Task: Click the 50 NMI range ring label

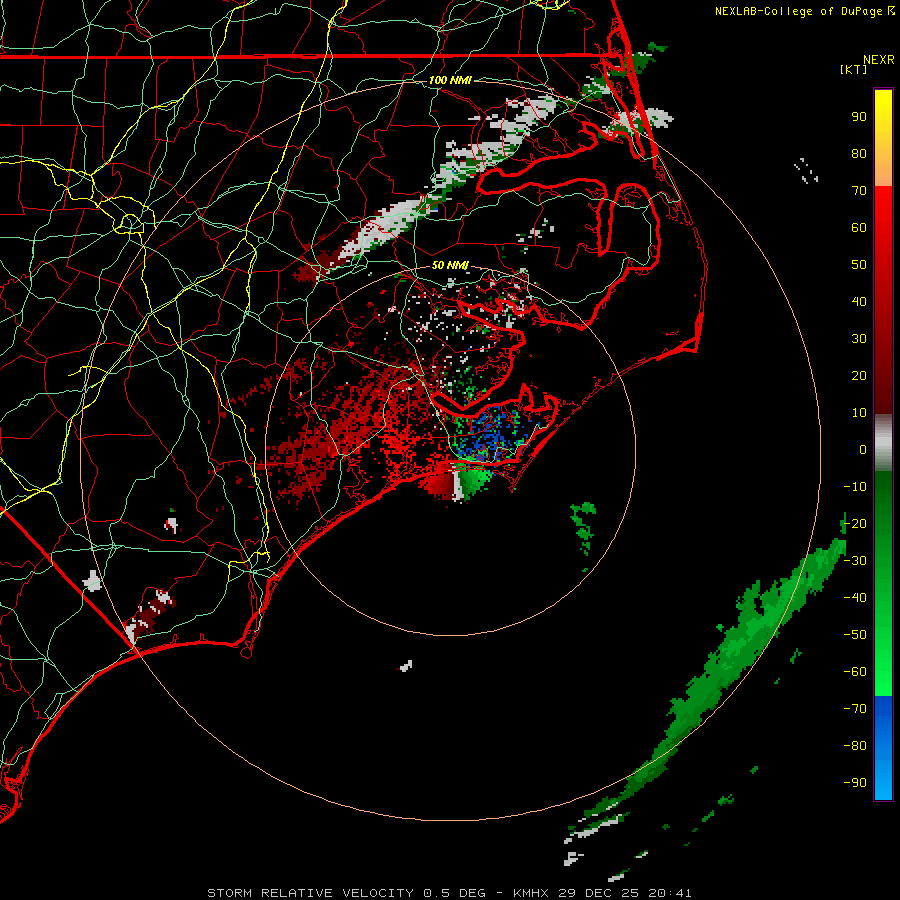Action: coord(449,265)
